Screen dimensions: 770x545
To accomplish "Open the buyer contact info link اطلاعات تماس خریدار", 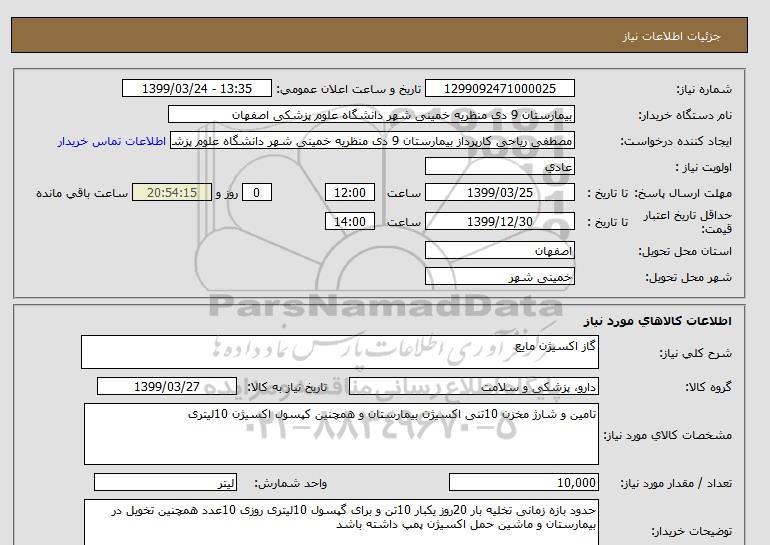I will click(111, 141).
